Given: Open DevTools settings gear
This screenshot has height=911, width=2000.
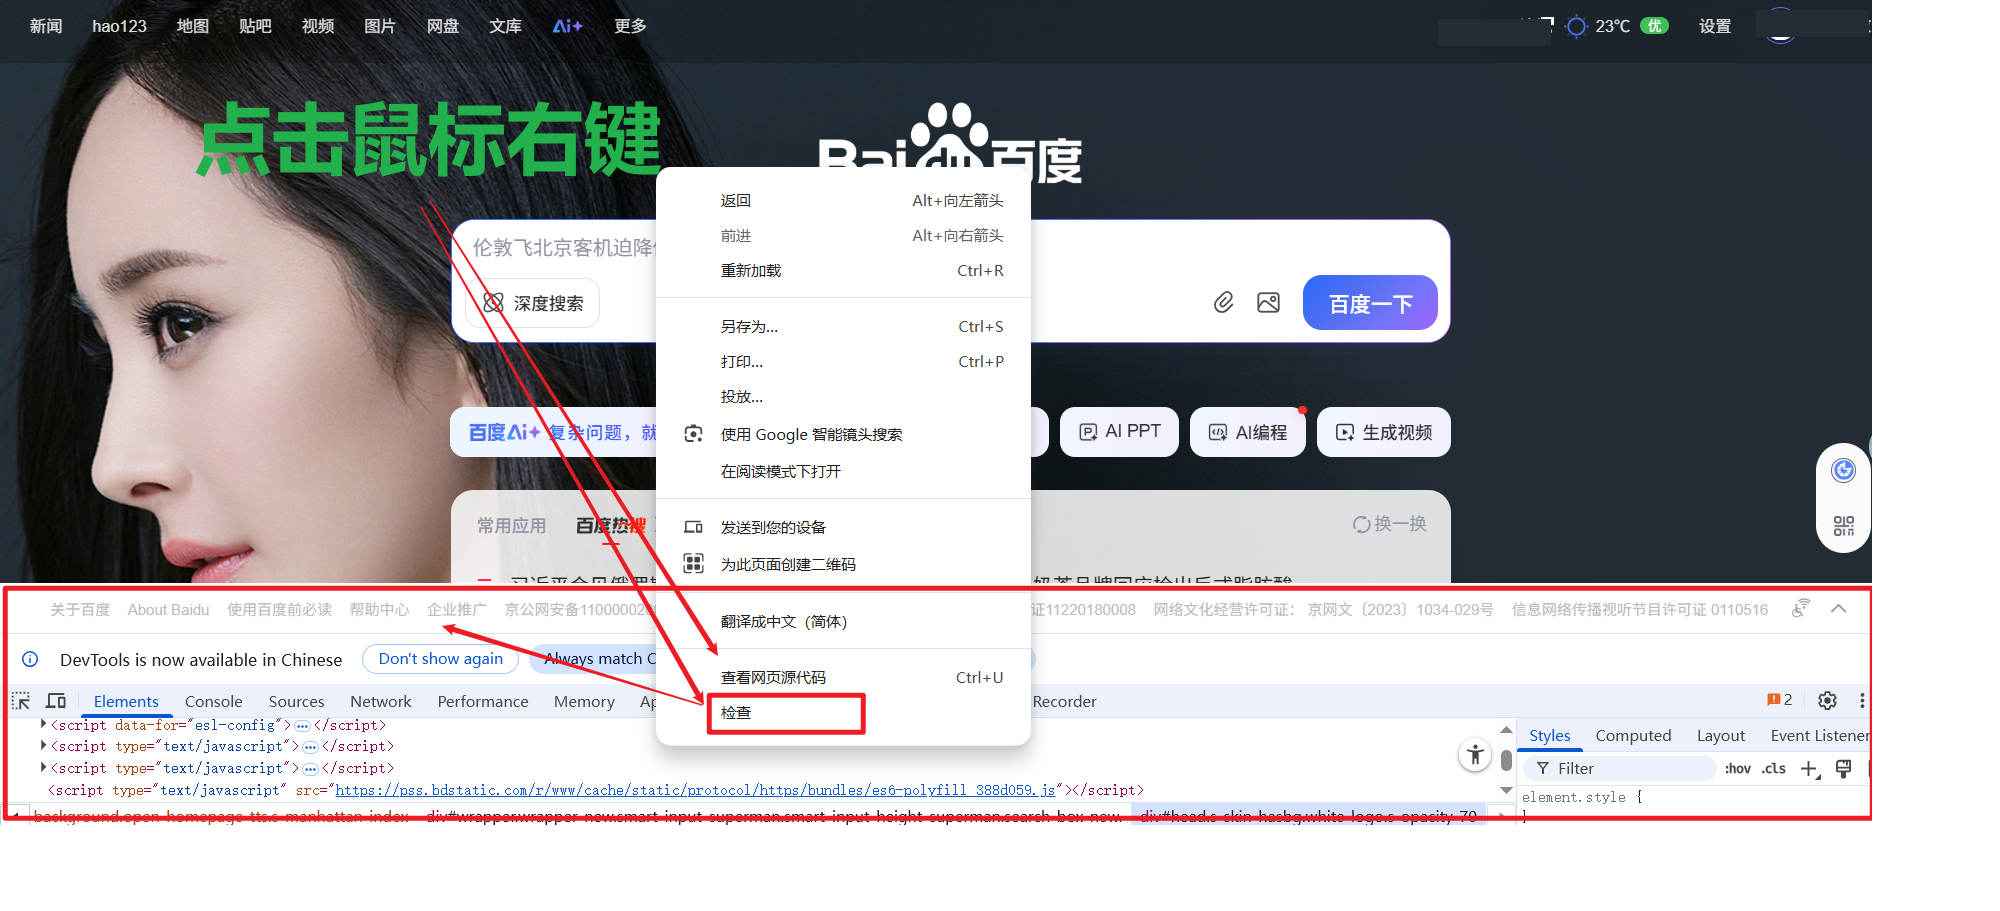Looking at the screenshot, I should (x=1827, y=700).
